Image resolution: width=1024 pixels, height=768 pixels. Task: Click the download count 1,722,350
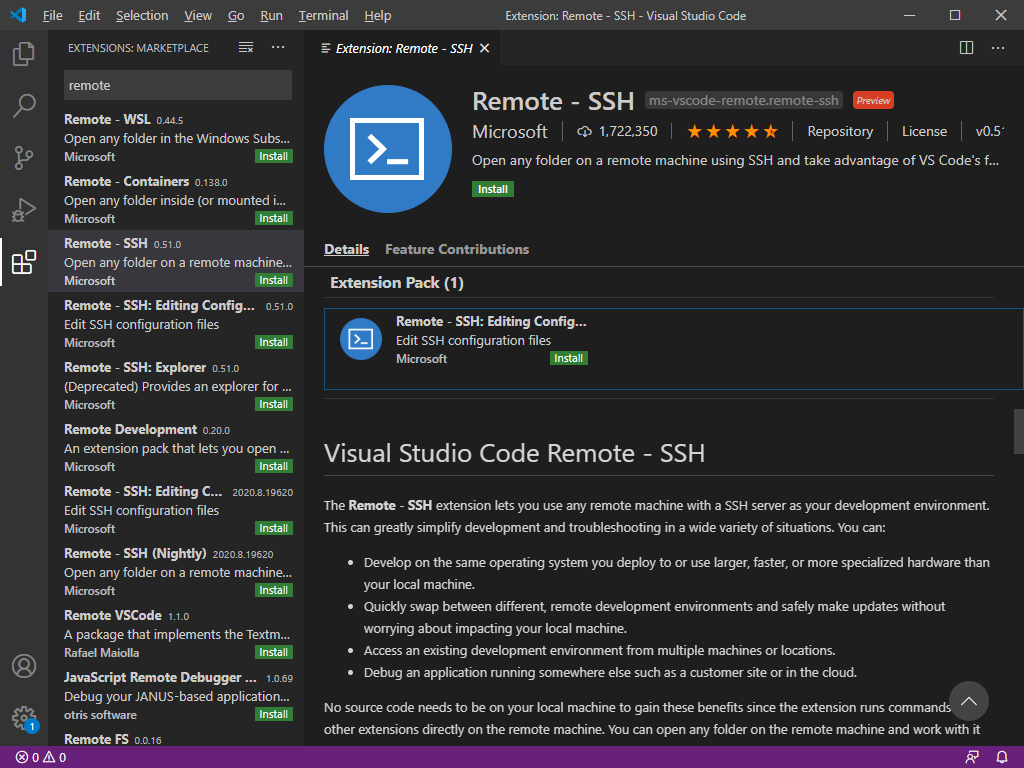617,132
